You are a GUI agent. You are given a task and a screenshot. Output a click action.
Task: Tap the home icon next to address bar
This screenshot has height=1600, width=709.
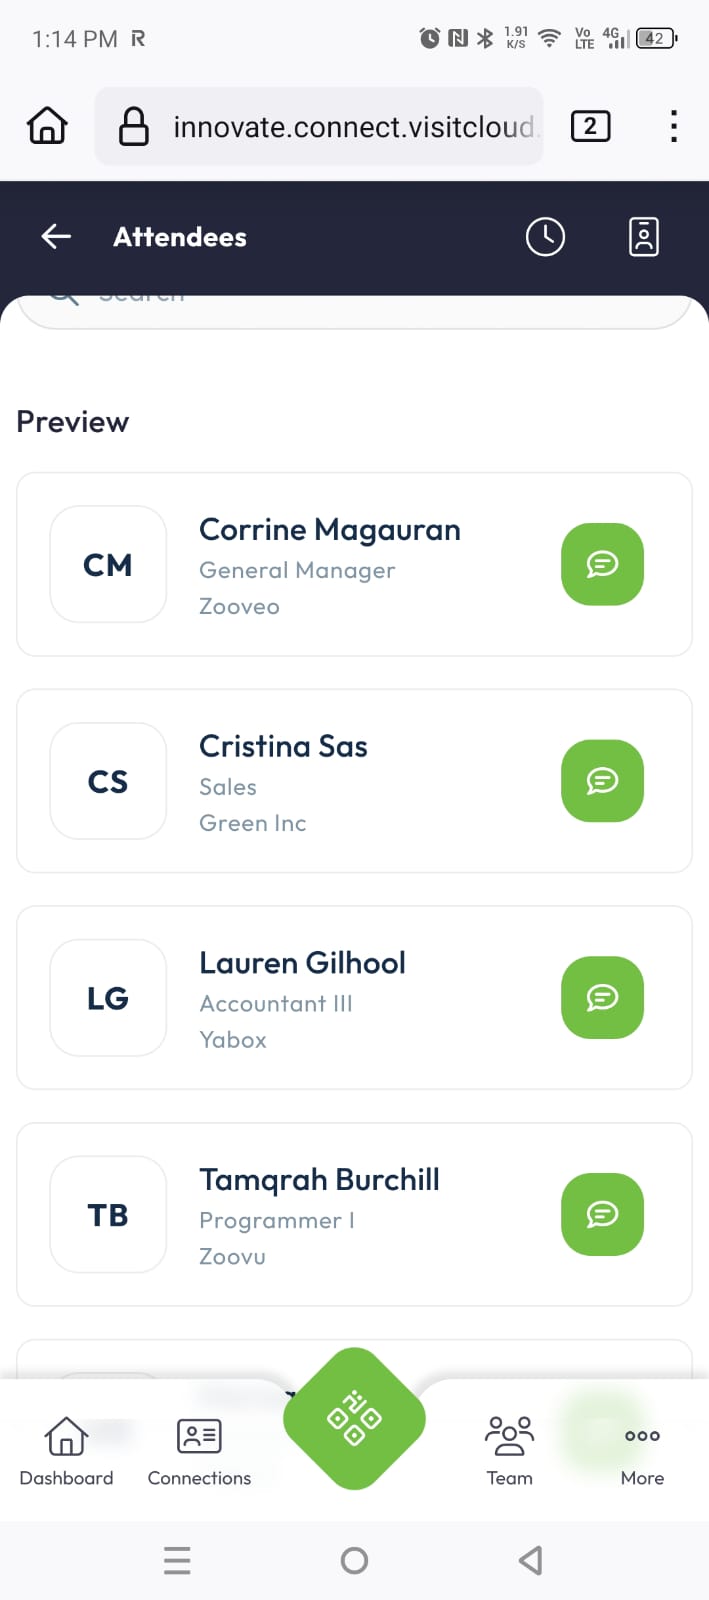coord(46,125)
